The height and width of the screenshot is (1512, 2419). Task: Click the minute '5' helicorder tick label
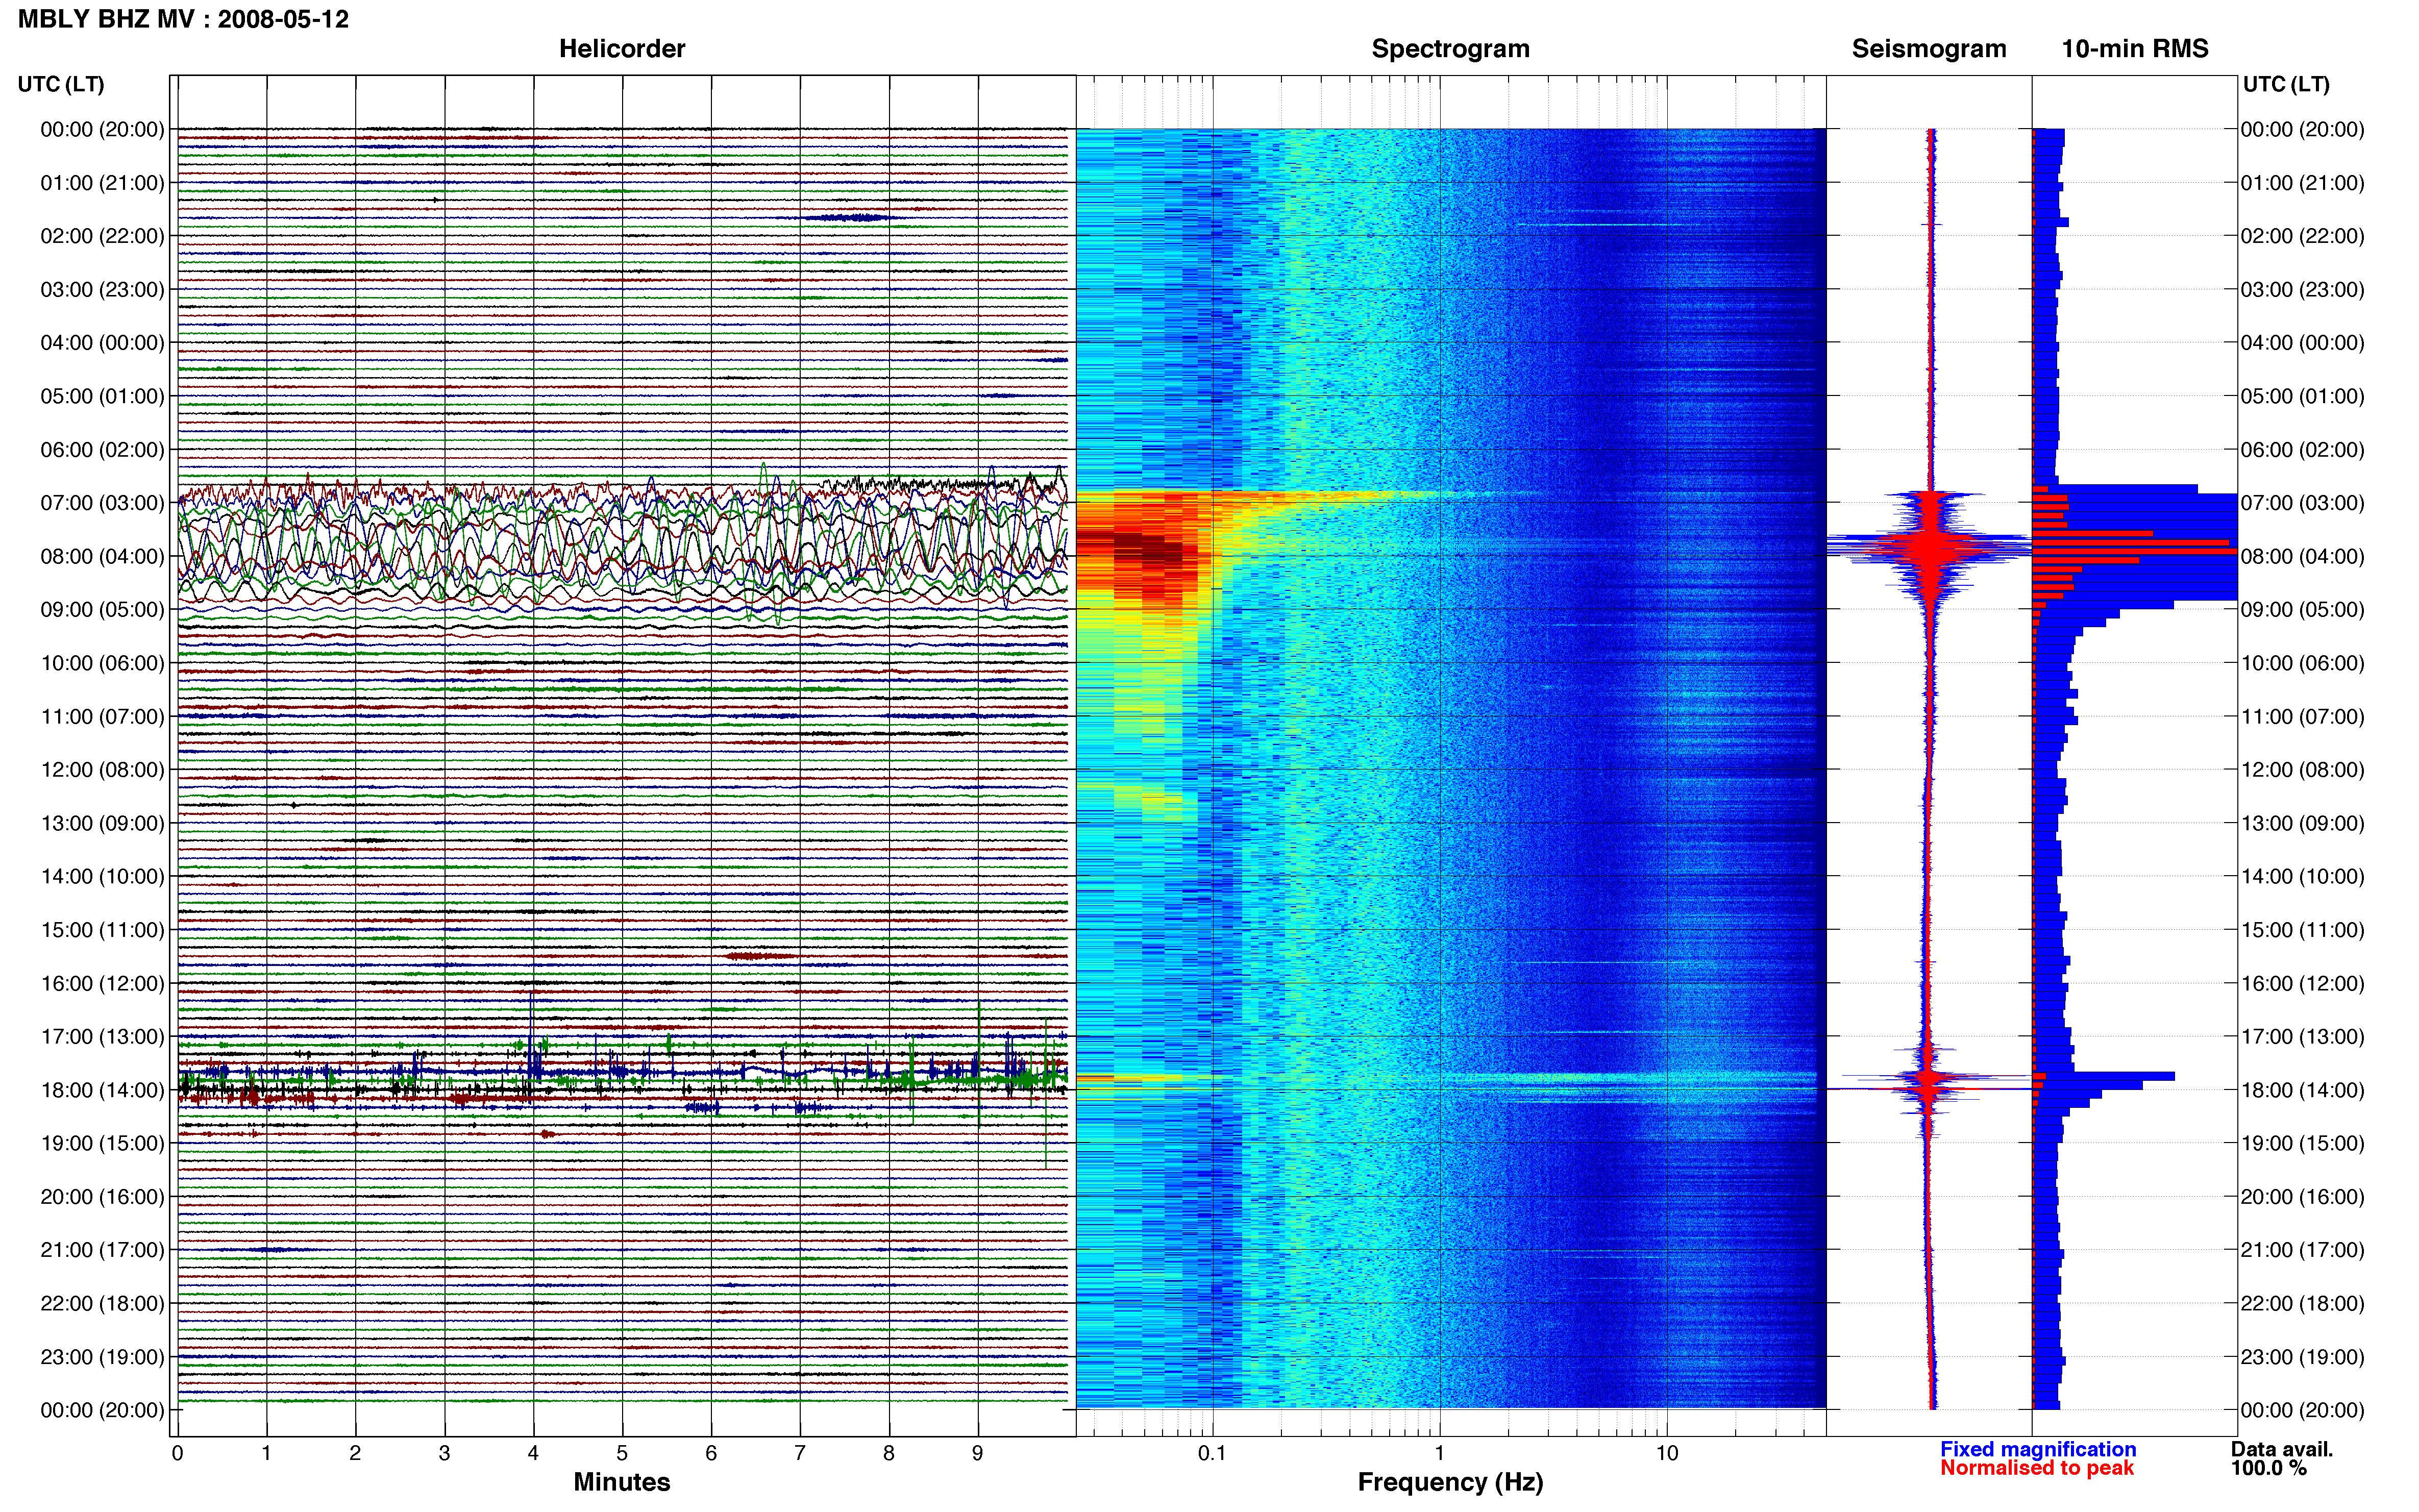[x=622, y=1453]
